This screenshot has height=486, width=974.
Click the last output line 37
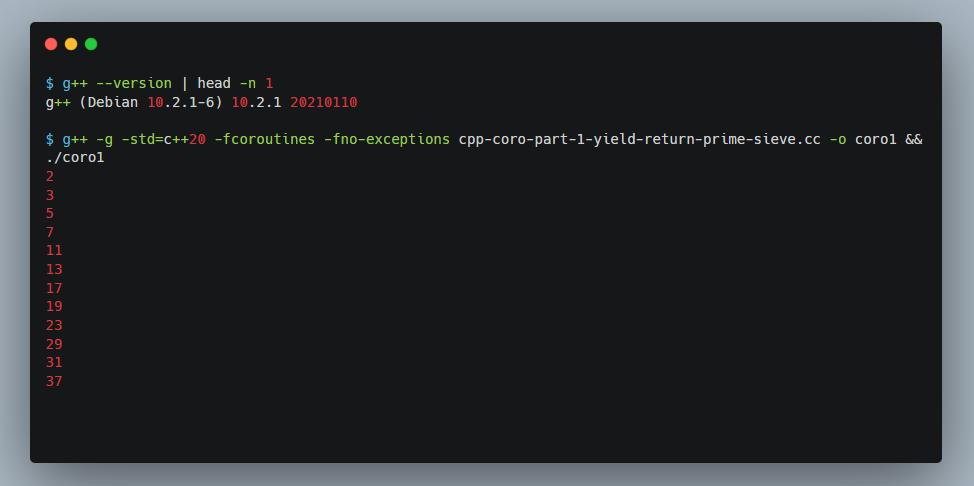tap(54, 381)
